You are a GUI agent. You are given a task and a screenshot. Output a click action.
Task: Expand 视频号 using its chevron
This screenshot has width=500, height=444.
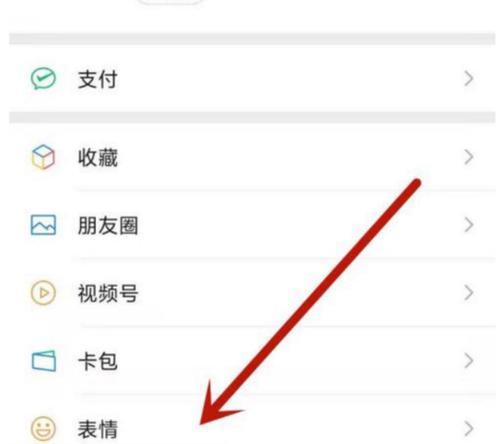click(469, 293)
